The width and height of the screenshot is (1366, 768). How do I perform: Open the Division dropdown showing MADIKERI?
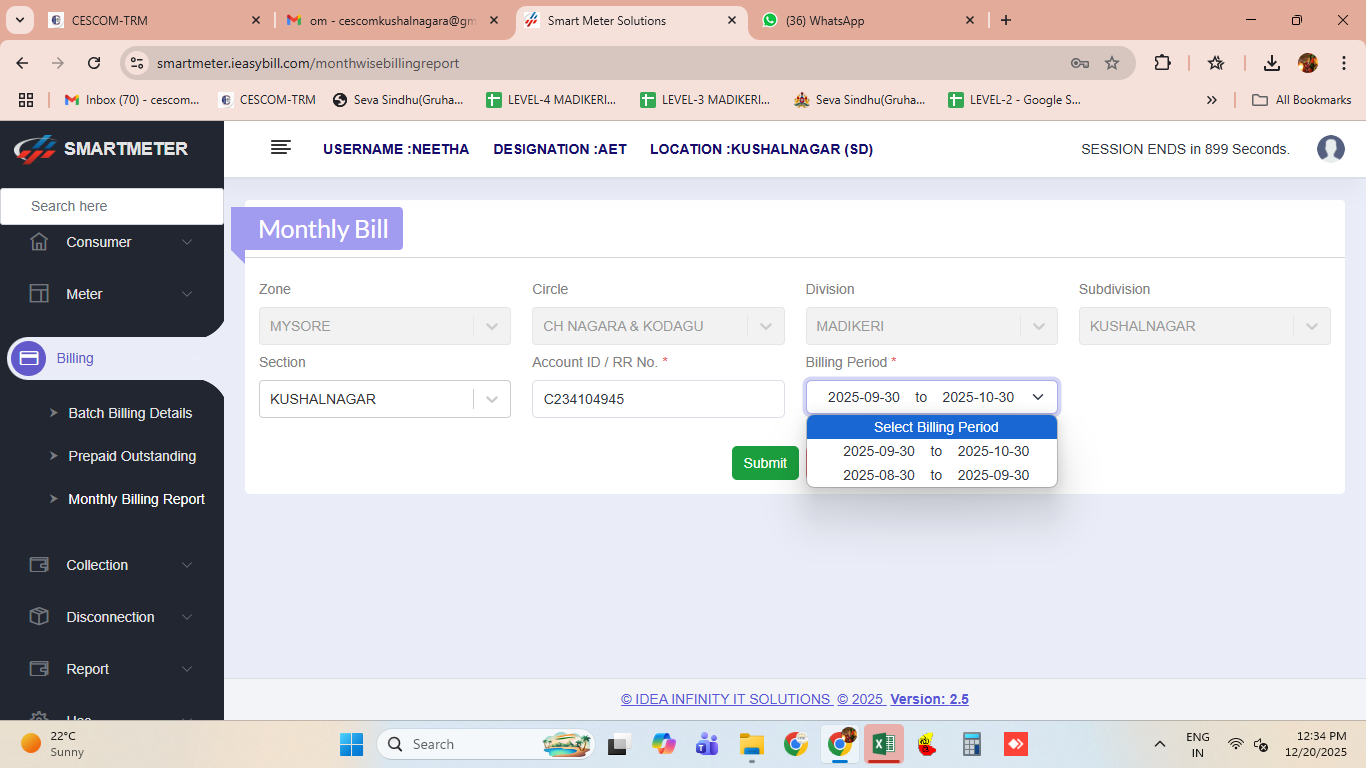pos(932,326)
